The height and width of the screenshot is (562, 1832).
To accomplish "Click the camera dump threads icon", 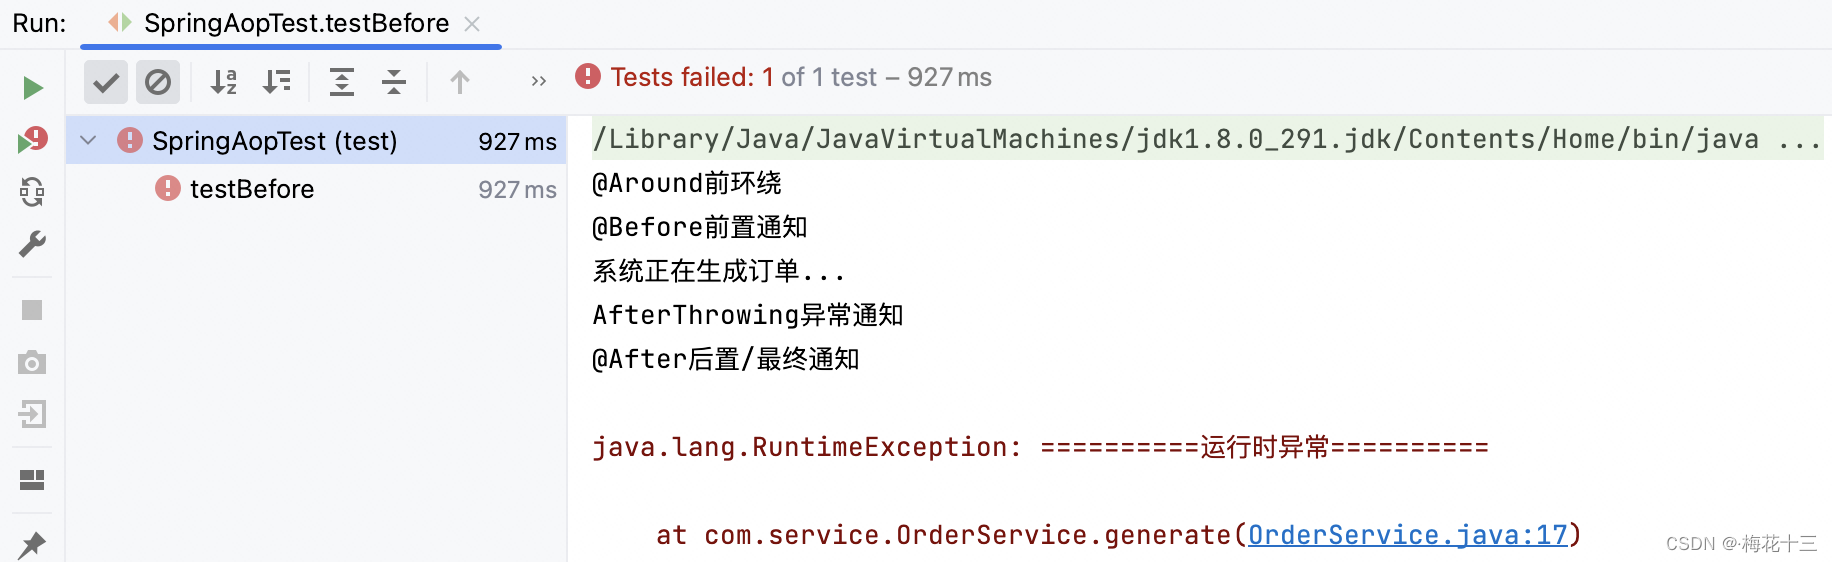I will point(32,362).
